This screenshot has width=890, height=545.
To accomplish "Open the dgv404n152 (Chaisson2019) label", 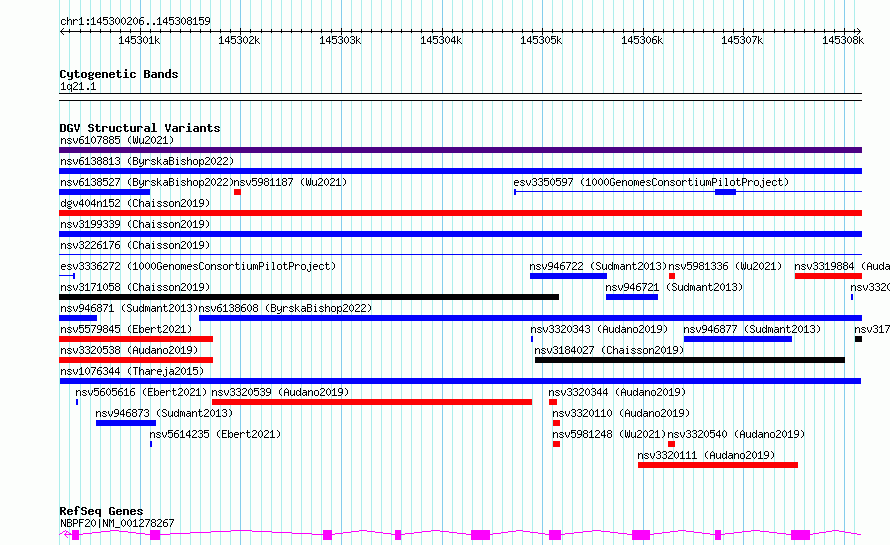I will pyautogui.click(x=135, y=203).
